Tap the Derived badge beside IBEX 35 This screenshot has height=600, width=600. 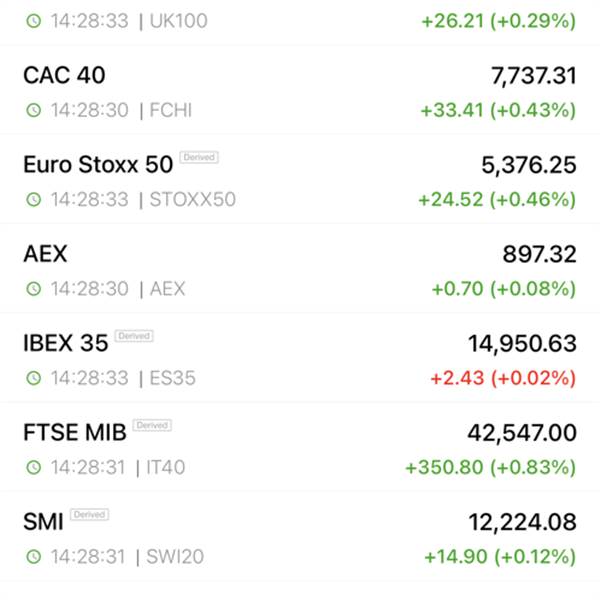coord(134,336)
